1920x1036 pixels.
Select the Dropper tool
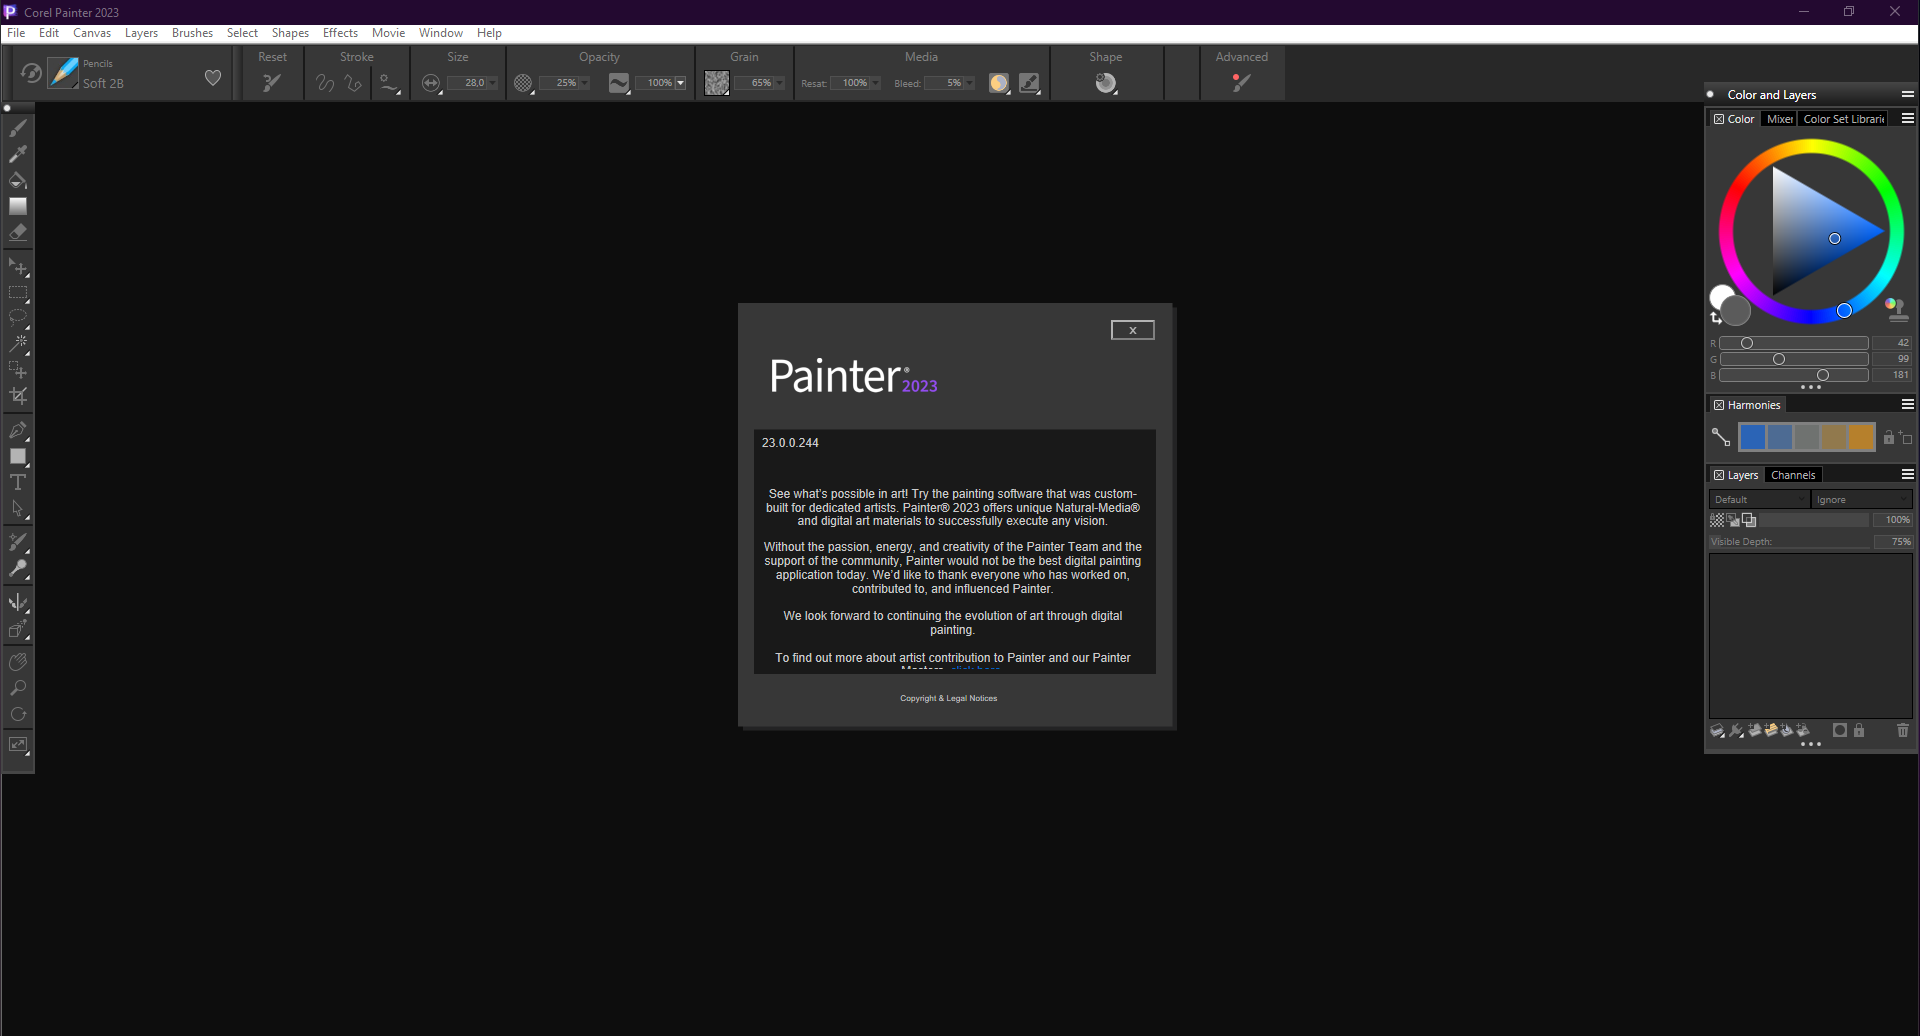[18, 154]
